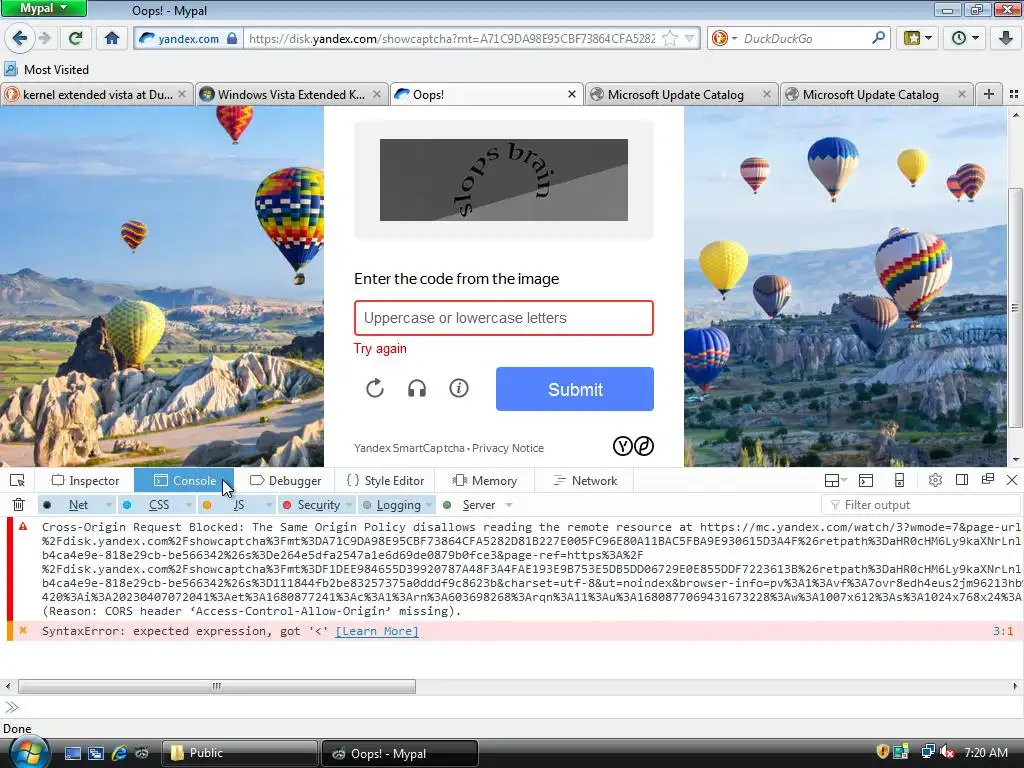Click the forward navigation arrow
Viewport: 1024px width, 768px height.
click(45, 38)
